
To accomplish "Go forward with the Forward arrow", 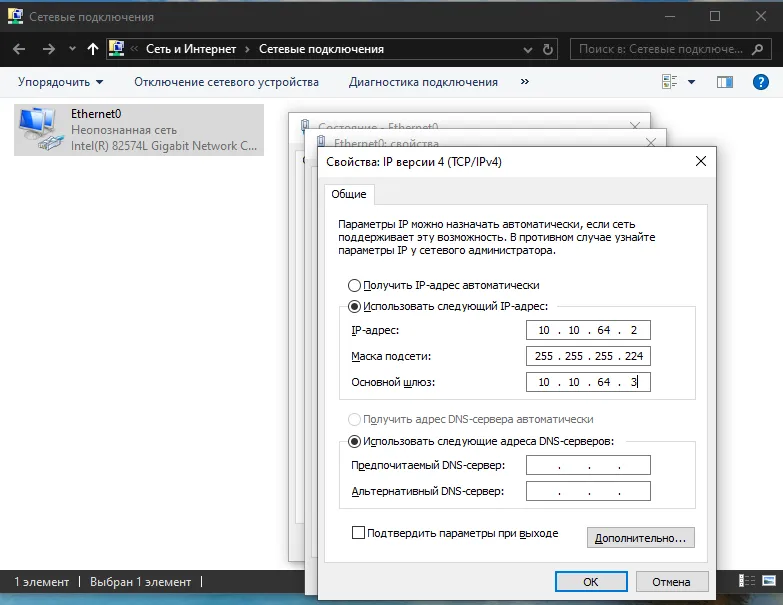I will click(48, 49).
